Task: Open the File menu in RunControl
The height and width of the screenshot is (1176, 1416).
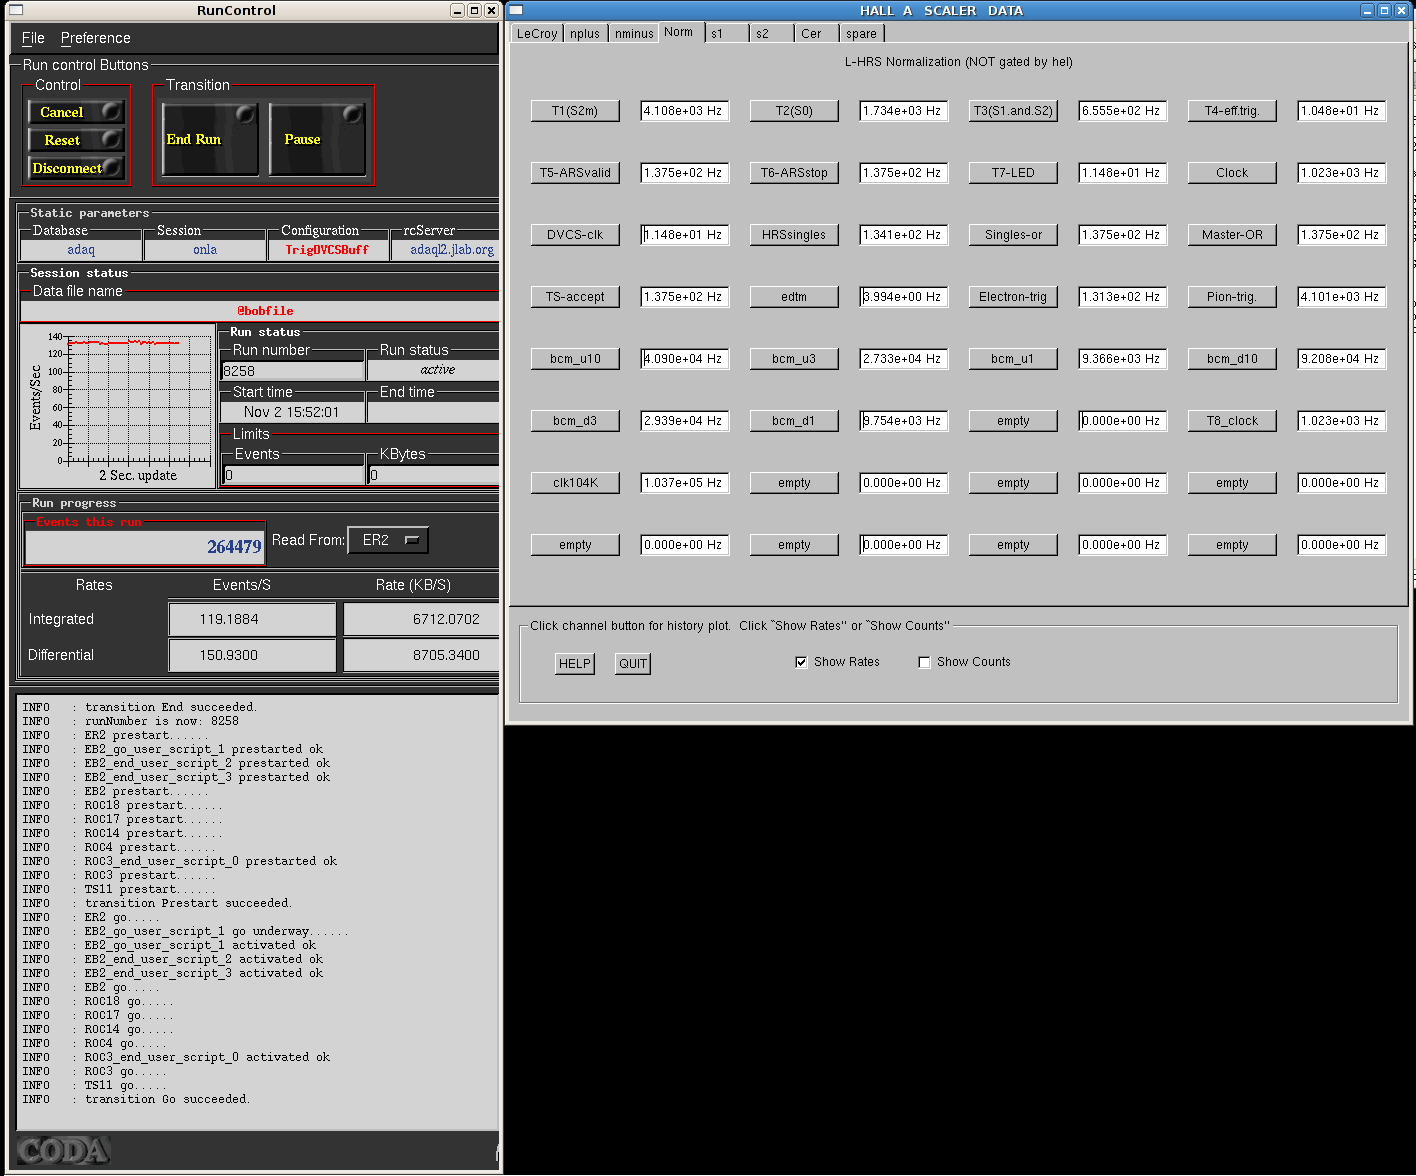Action: point(33,38)
